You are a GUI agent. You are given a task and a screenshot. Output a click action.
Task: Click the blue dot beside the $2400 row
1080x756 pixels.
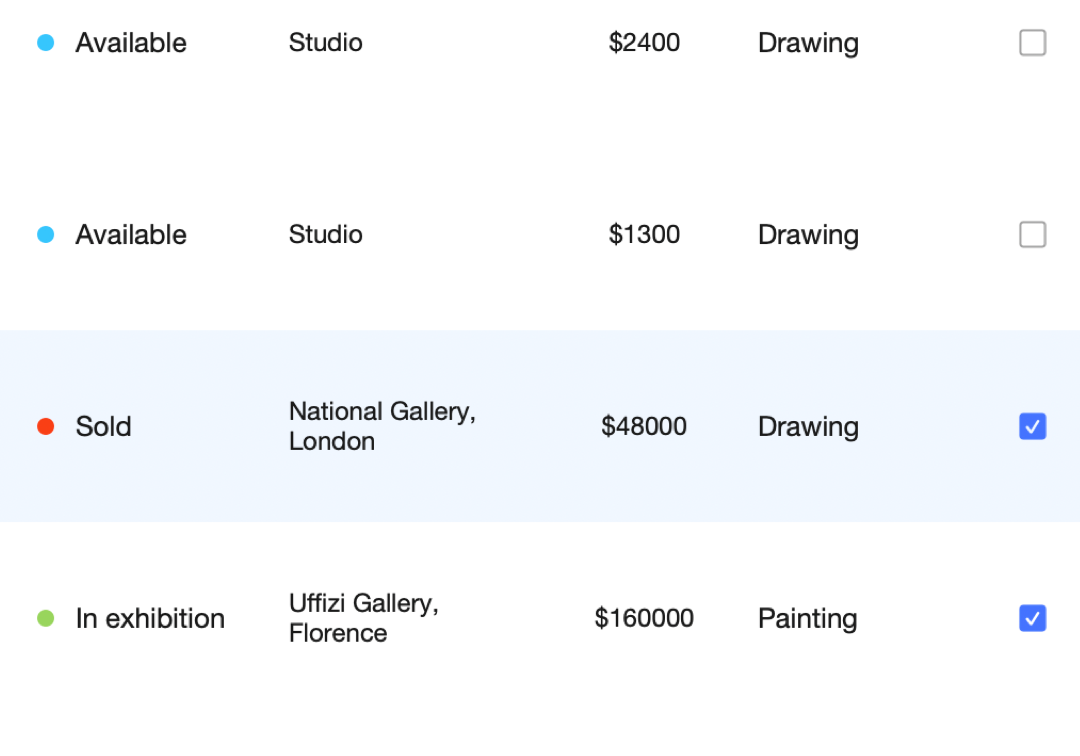pos(45,43)
